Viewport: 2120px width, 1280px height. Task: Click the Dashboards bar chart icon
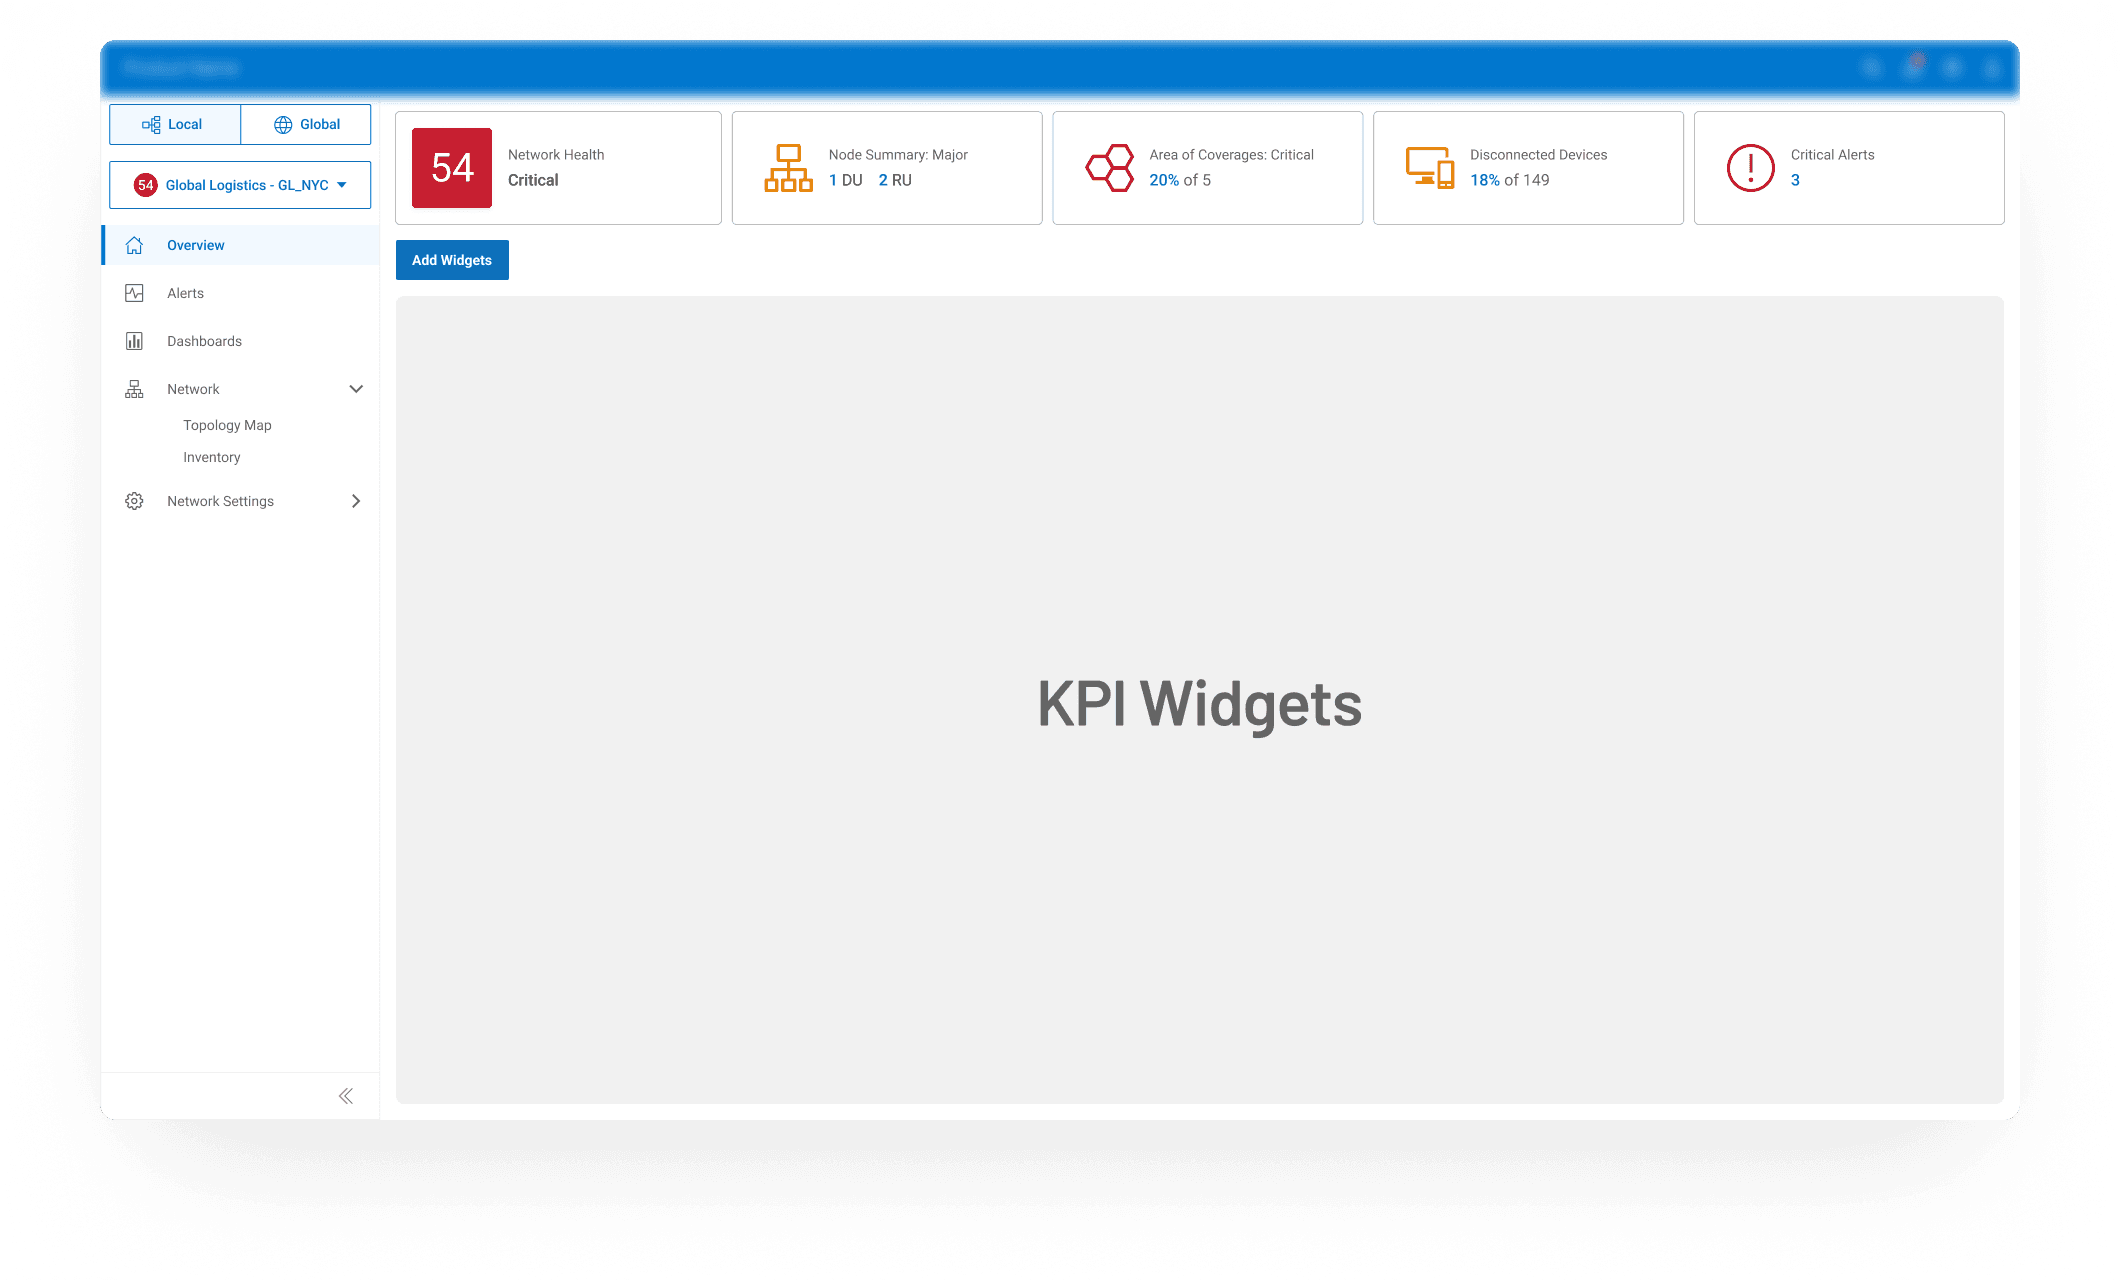(134, 341)
